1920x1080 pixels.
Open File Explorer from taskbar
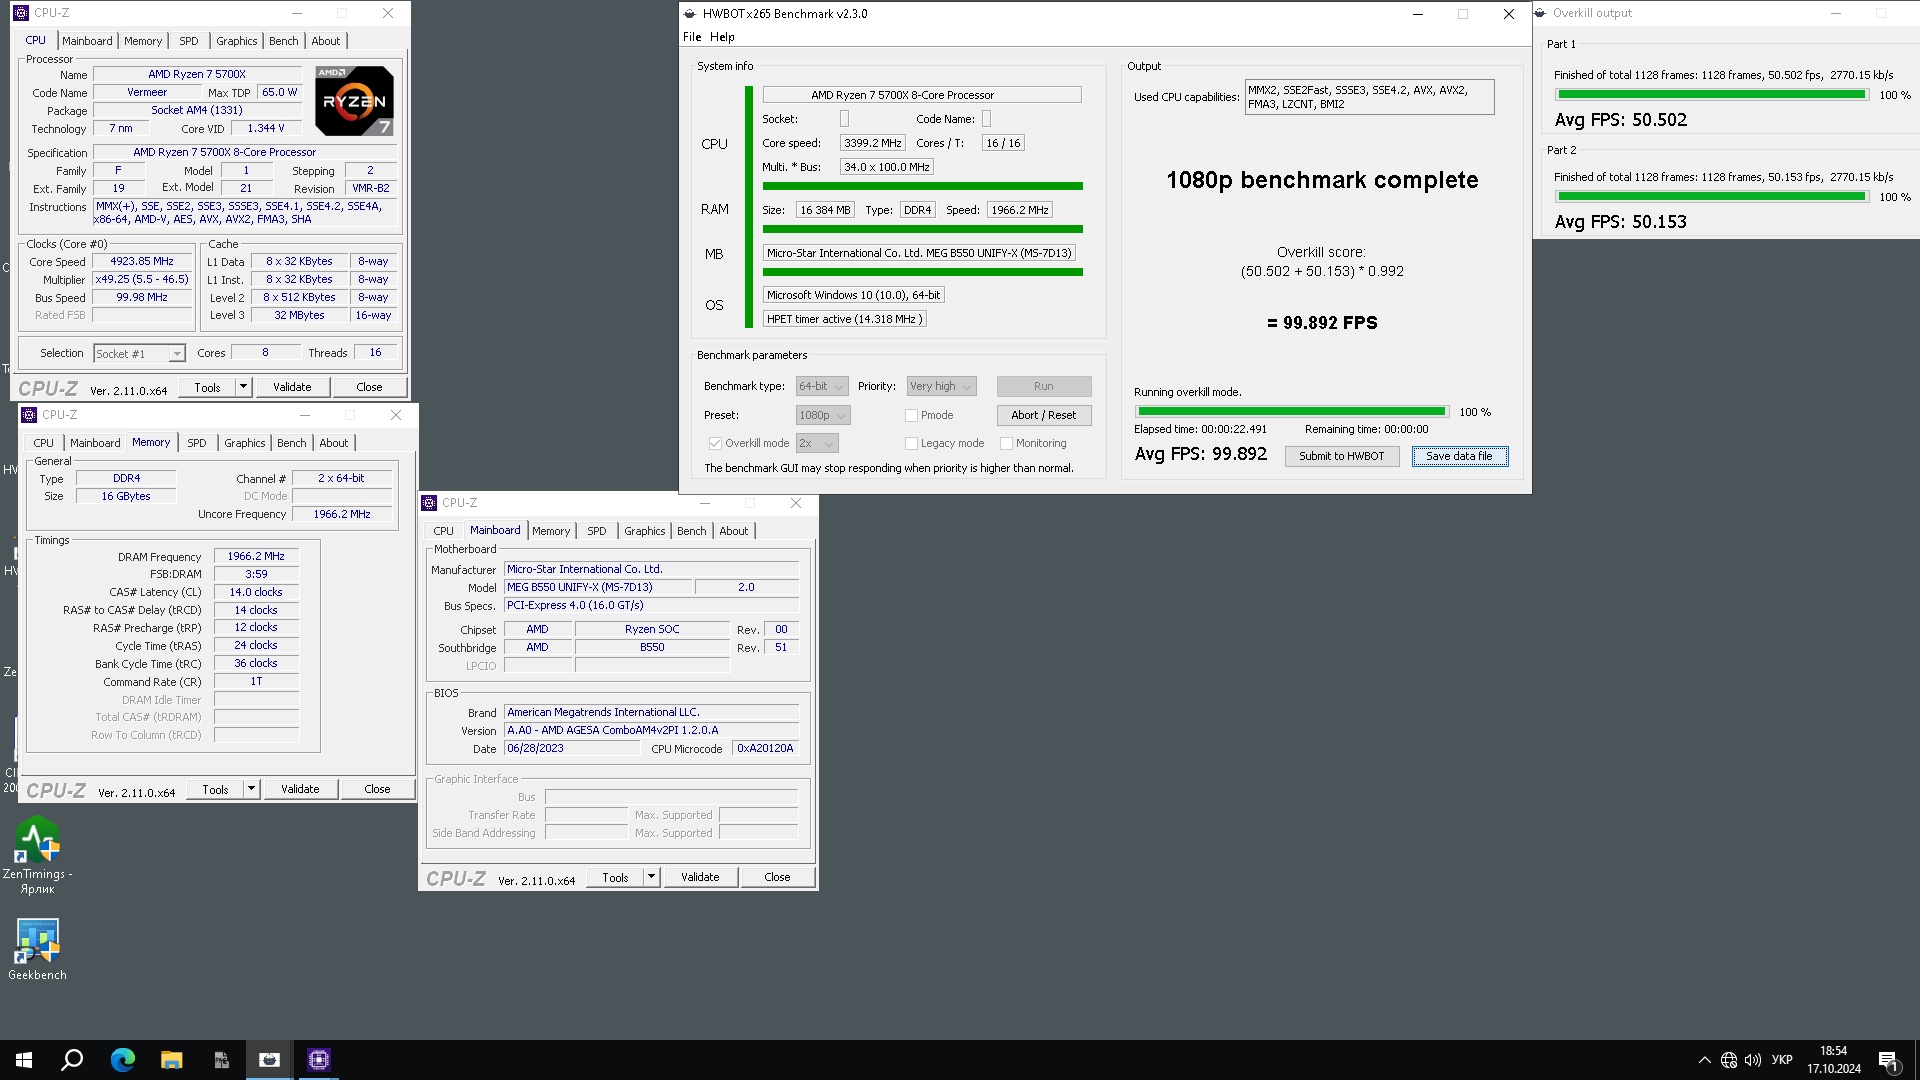pos(171,1060)
